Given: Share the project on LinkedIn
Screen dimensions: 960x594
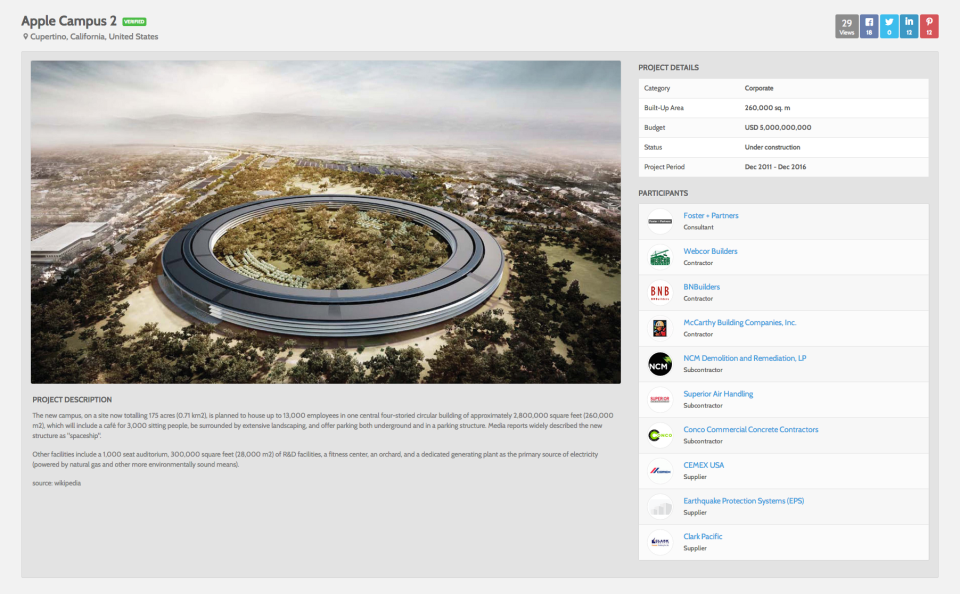Looking at the screenshot, I should point(909,26).
